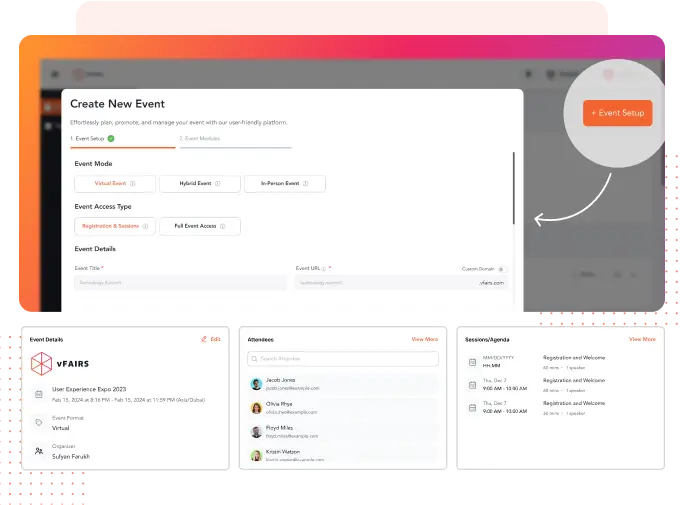Click the vFairs logo

coord(60,364)
